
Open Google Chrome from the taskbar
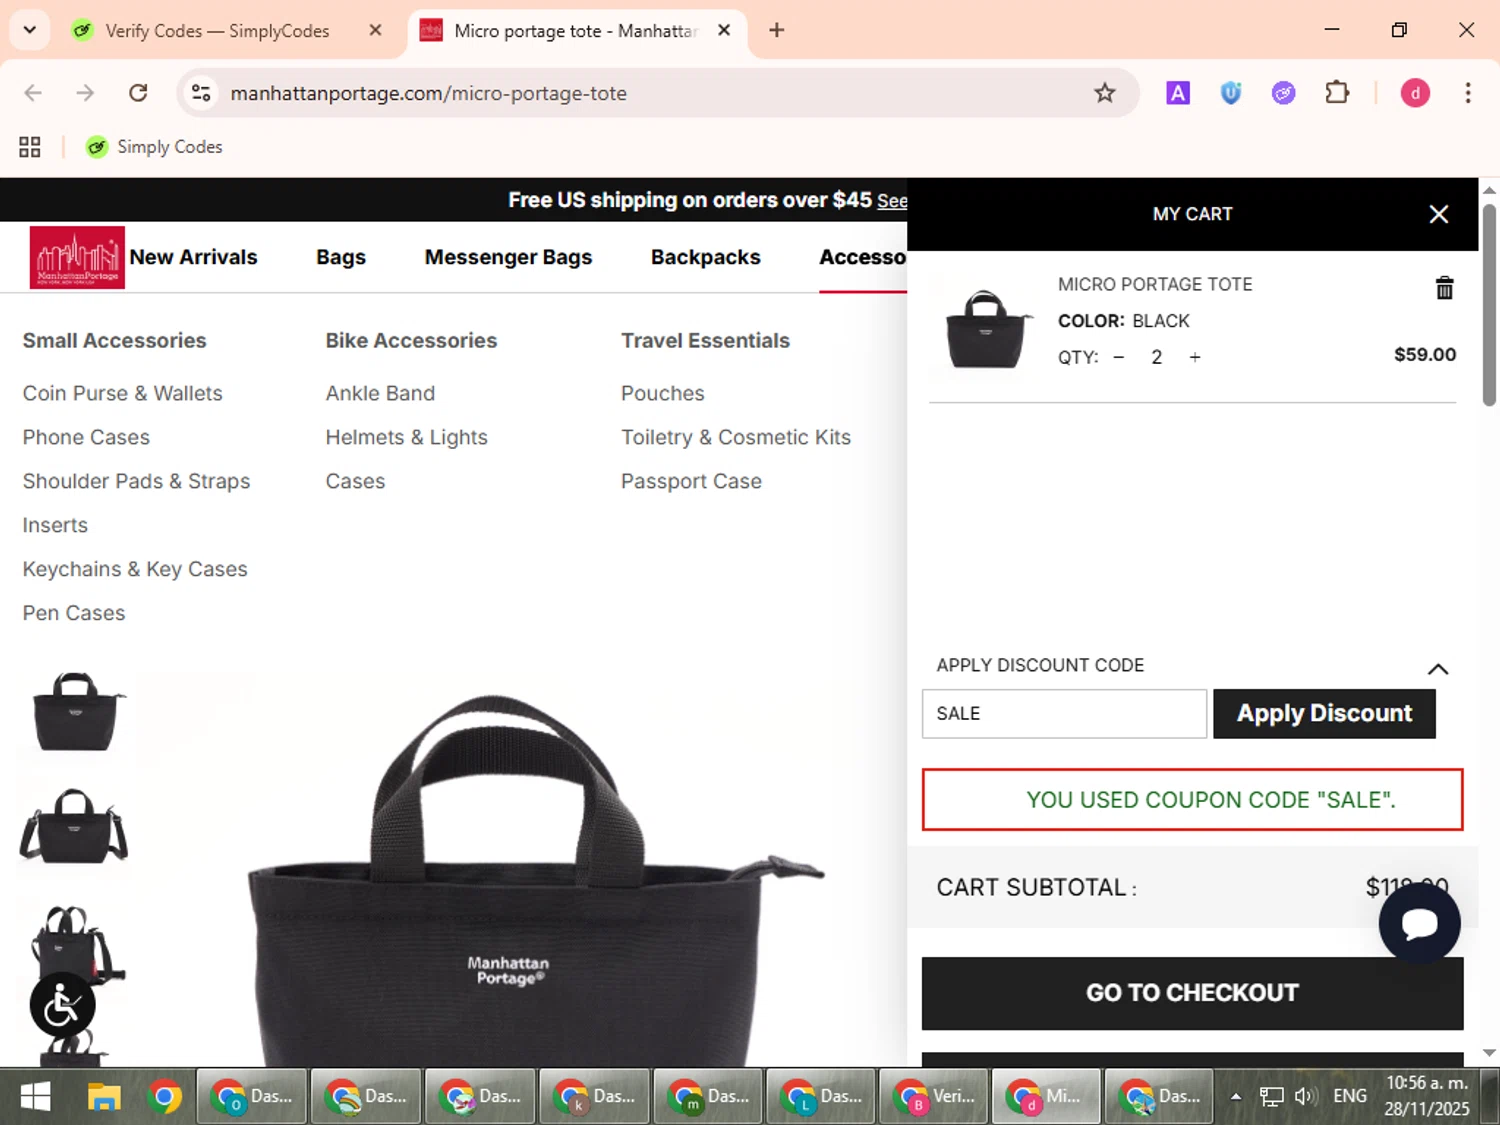tap(164, 1097)
